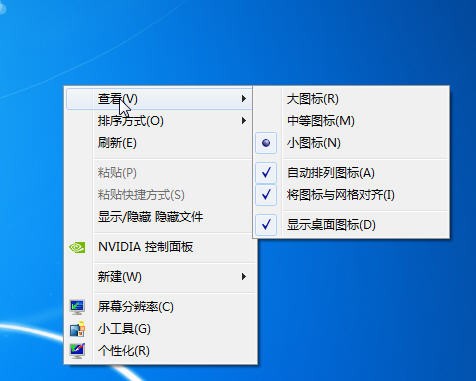The image size is (476, 381).
Task: Click the NVIDIA logo icon
Action: click(77, 247)
